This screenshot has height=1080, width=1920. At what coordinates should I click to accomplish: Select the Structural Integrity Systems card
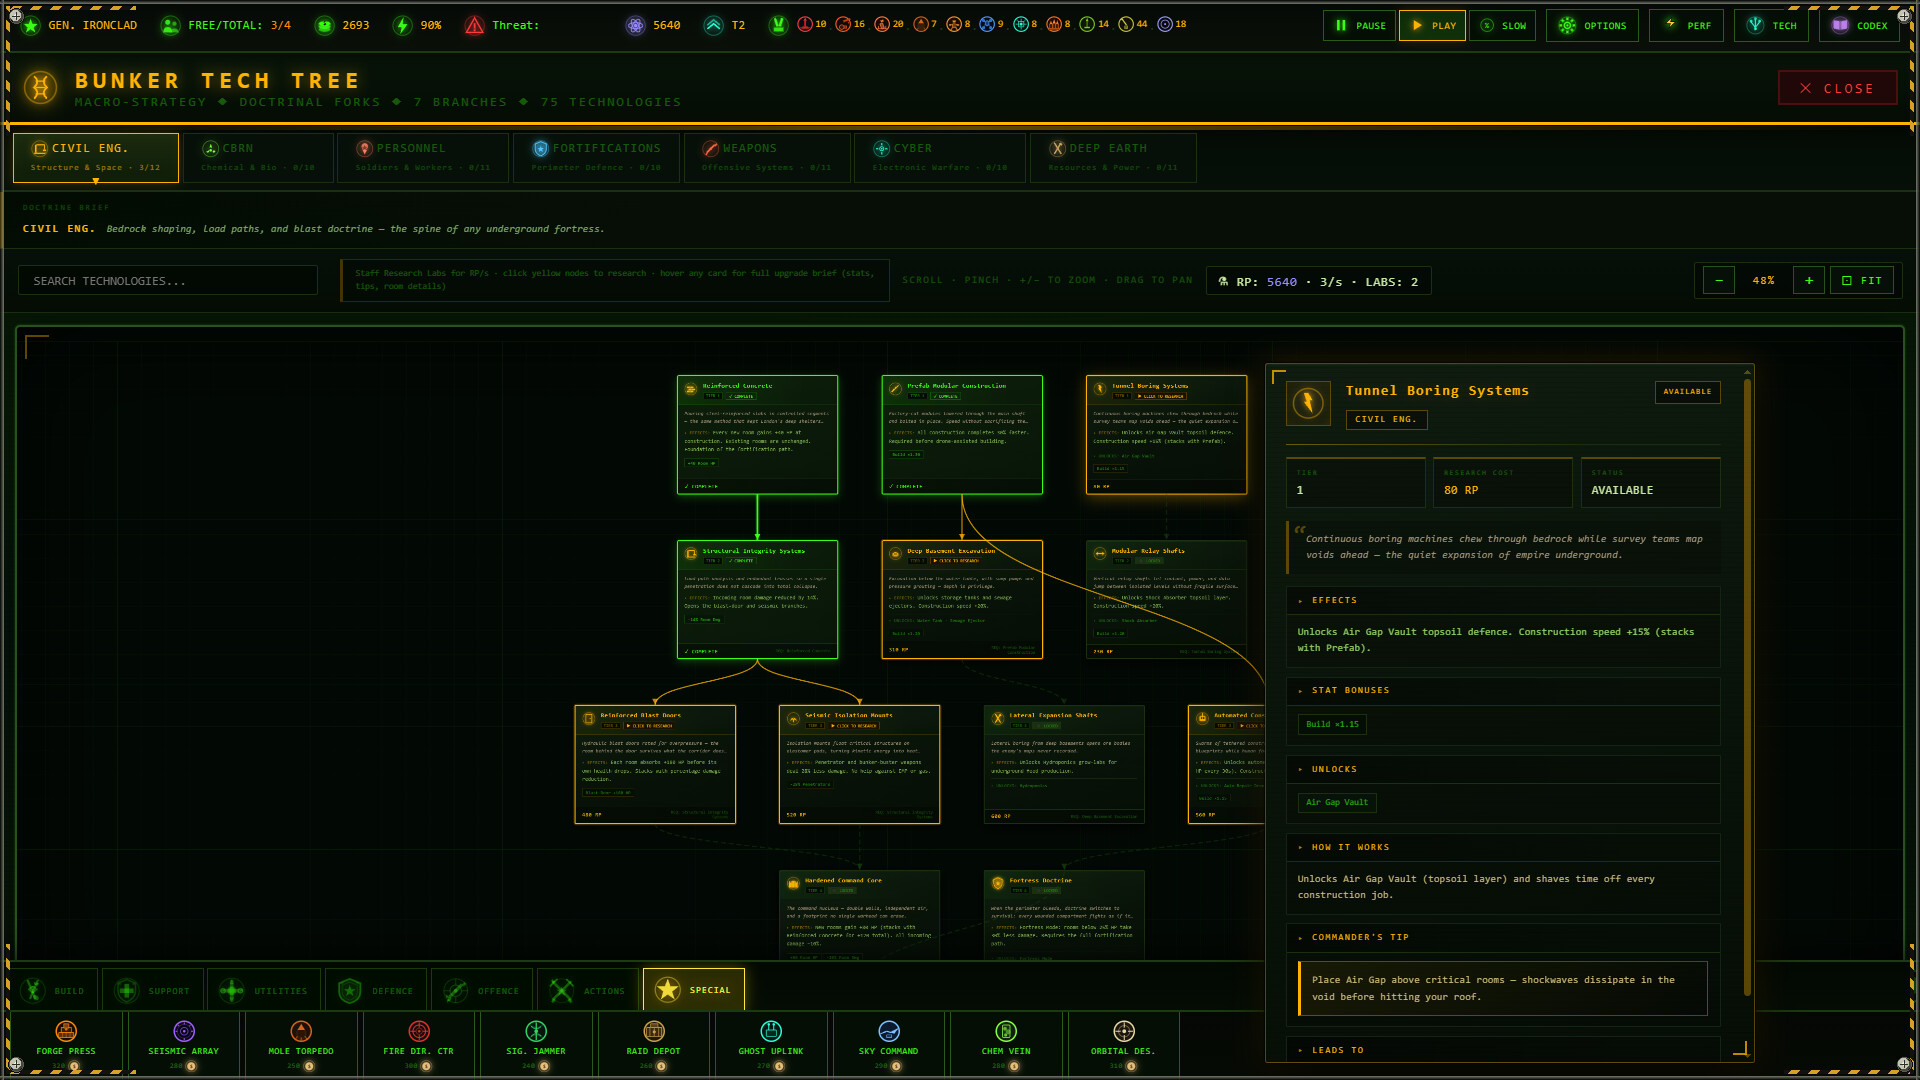click(757, 600)
